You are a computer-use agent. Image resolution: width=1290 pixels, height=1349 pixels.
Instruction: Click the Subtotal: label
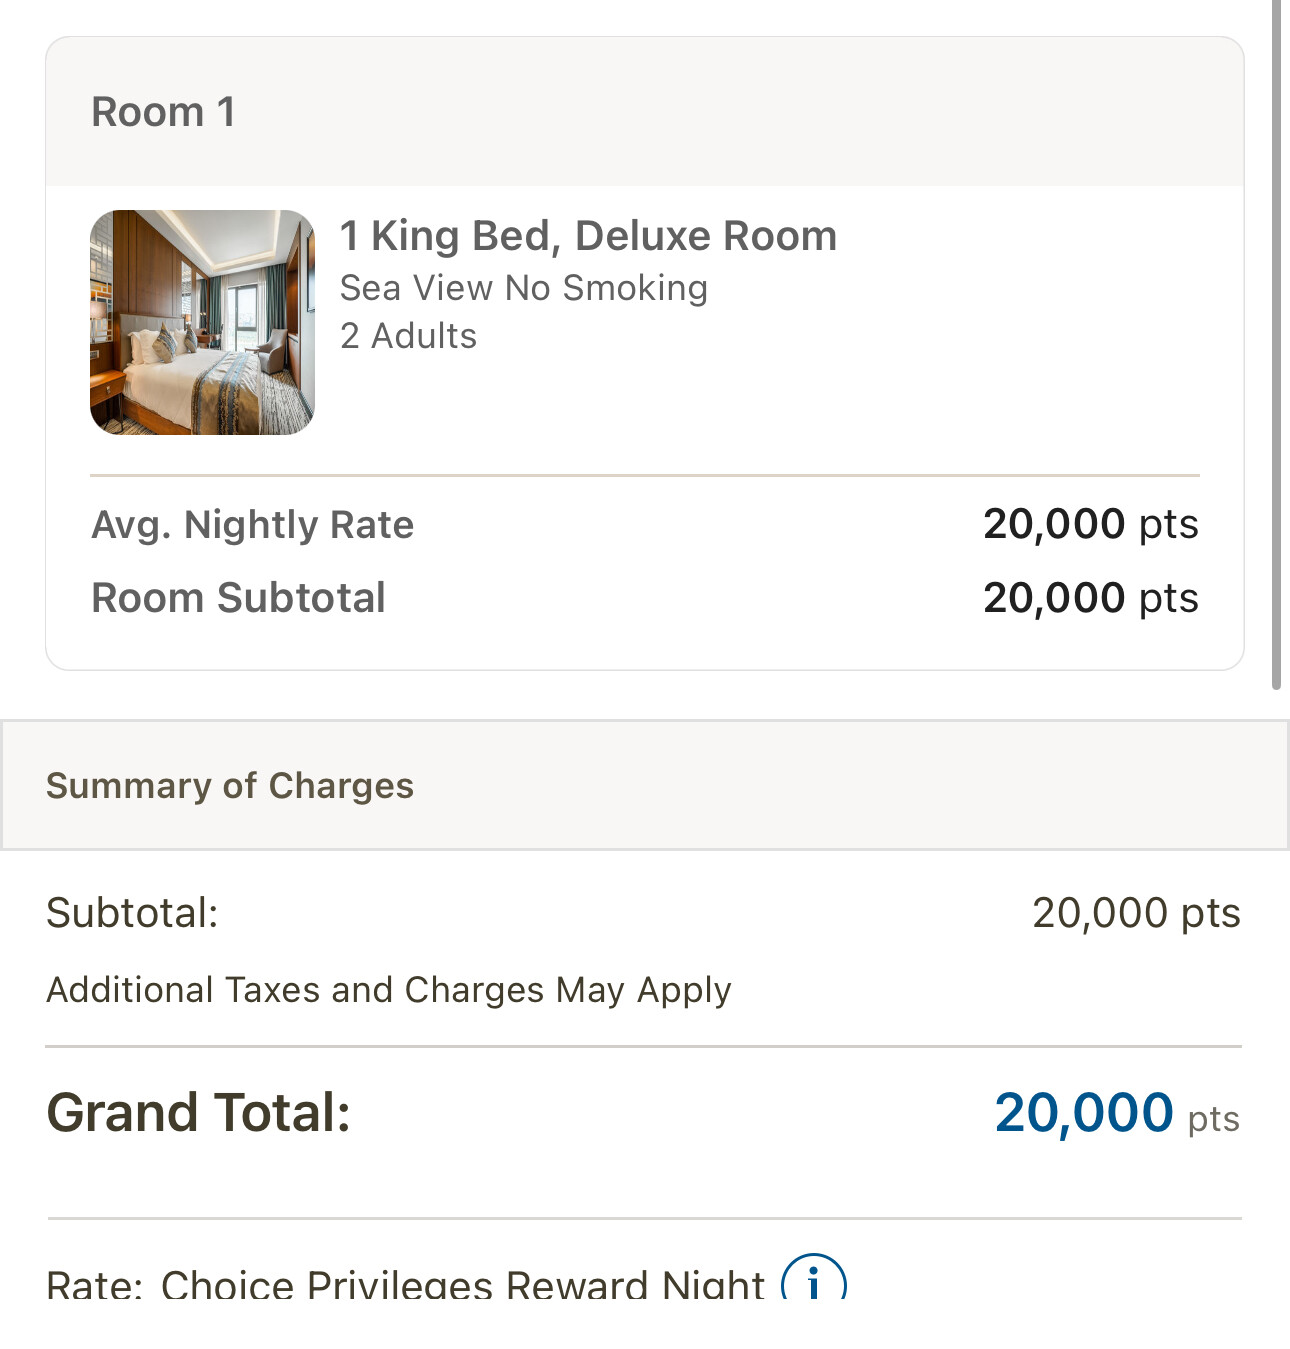[132, 913]
